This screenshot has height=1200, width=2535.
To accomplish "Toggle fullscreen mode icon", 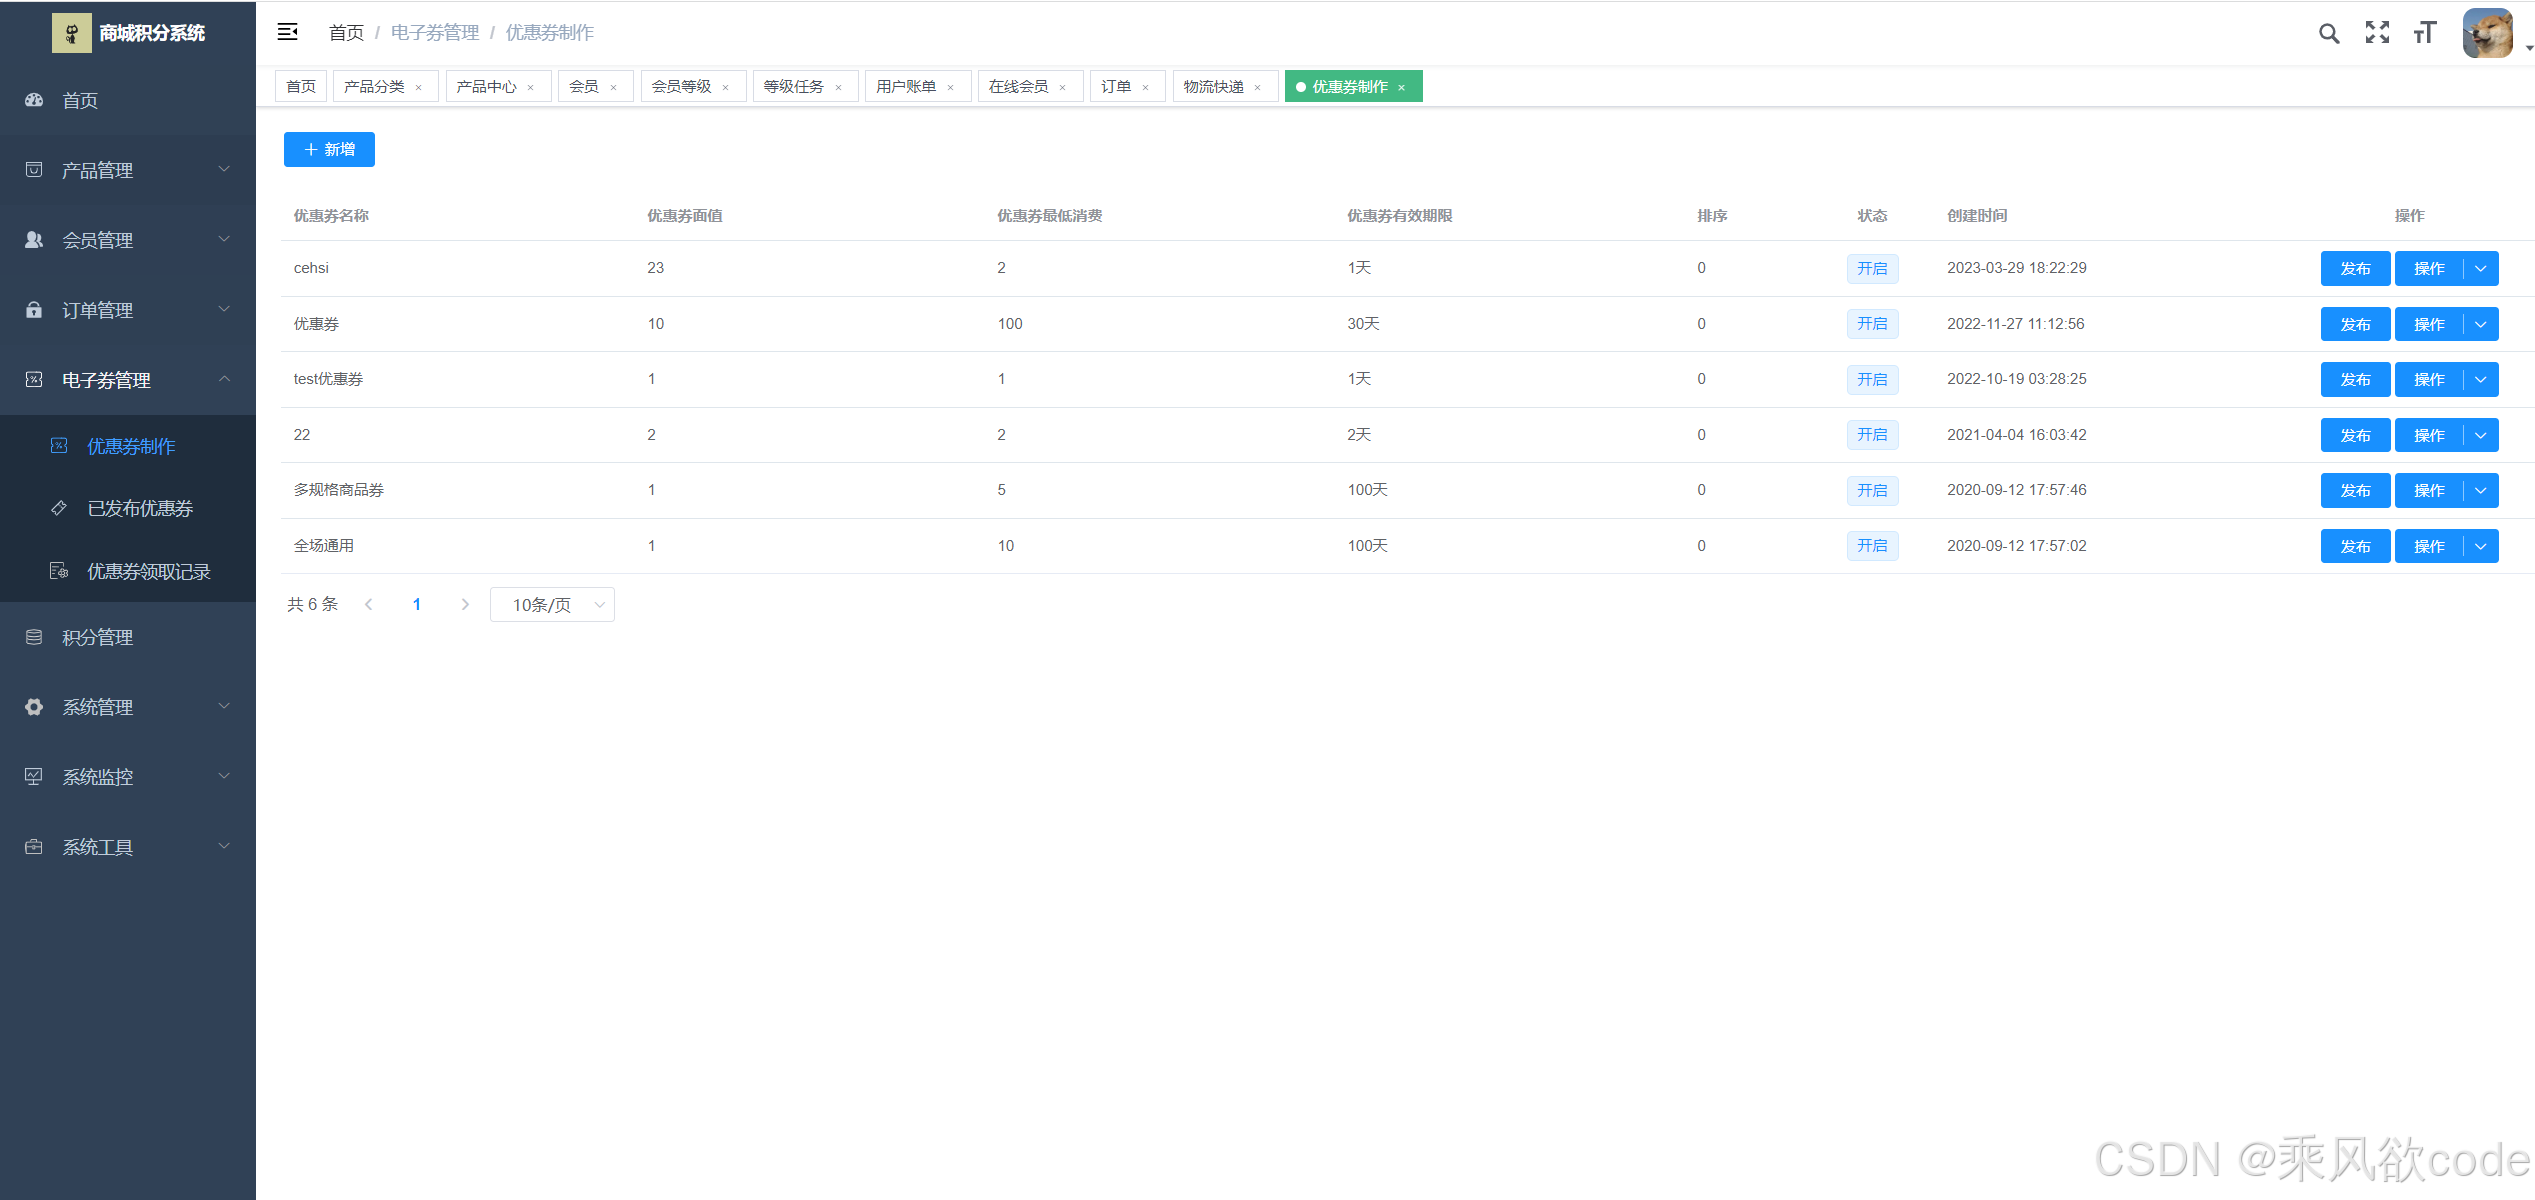I will [x=2377, y=33].
